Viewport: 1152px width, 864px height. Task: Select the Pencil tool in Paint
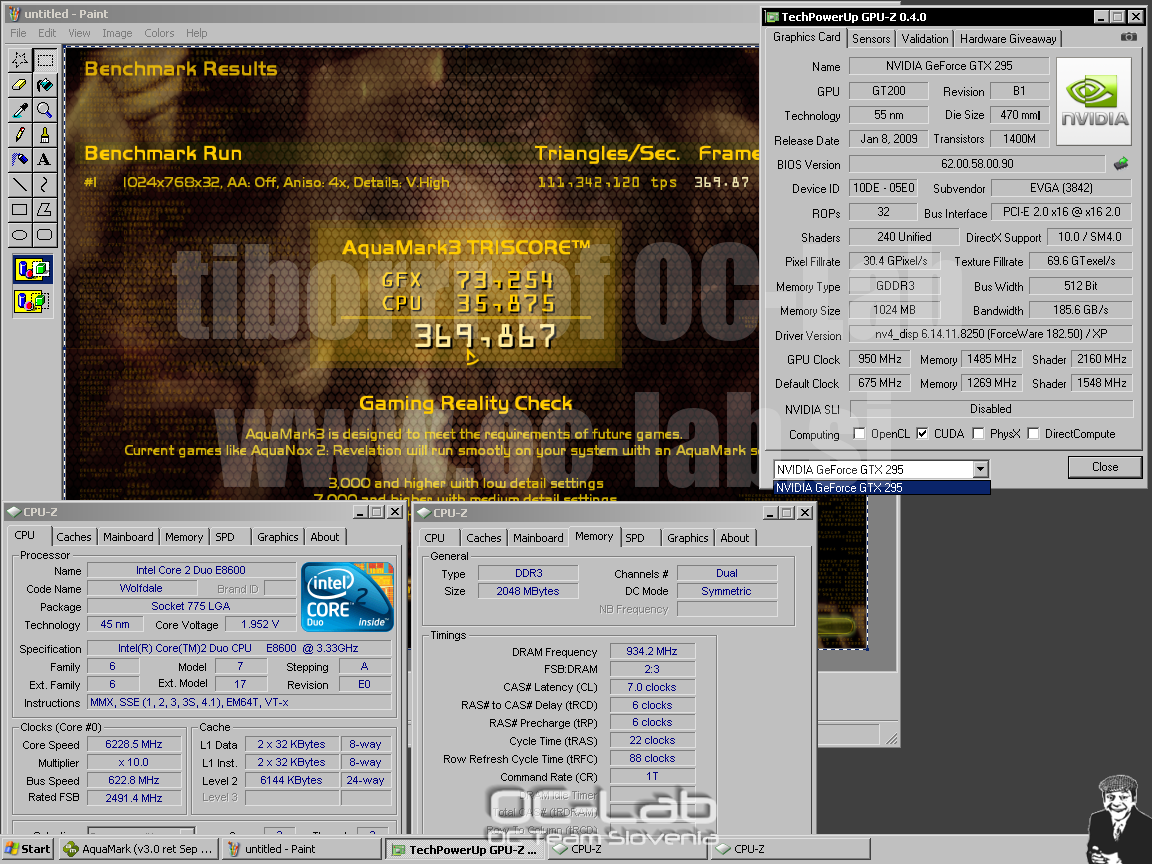[x=20, y=135]
